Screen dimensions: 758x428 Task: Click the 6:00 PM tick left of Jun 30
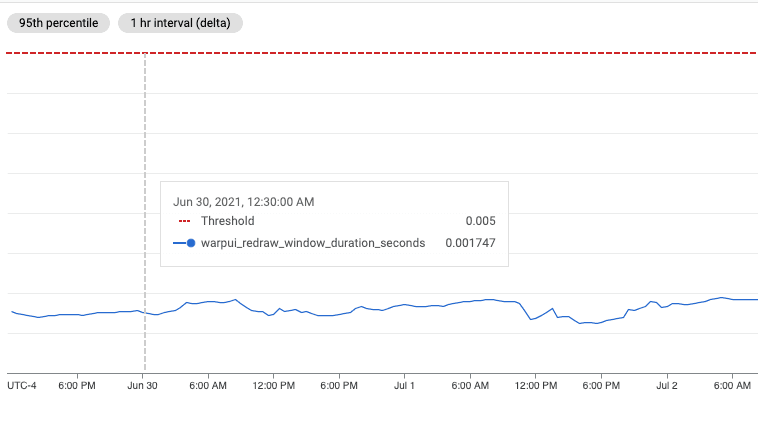(x=78, y=384)
